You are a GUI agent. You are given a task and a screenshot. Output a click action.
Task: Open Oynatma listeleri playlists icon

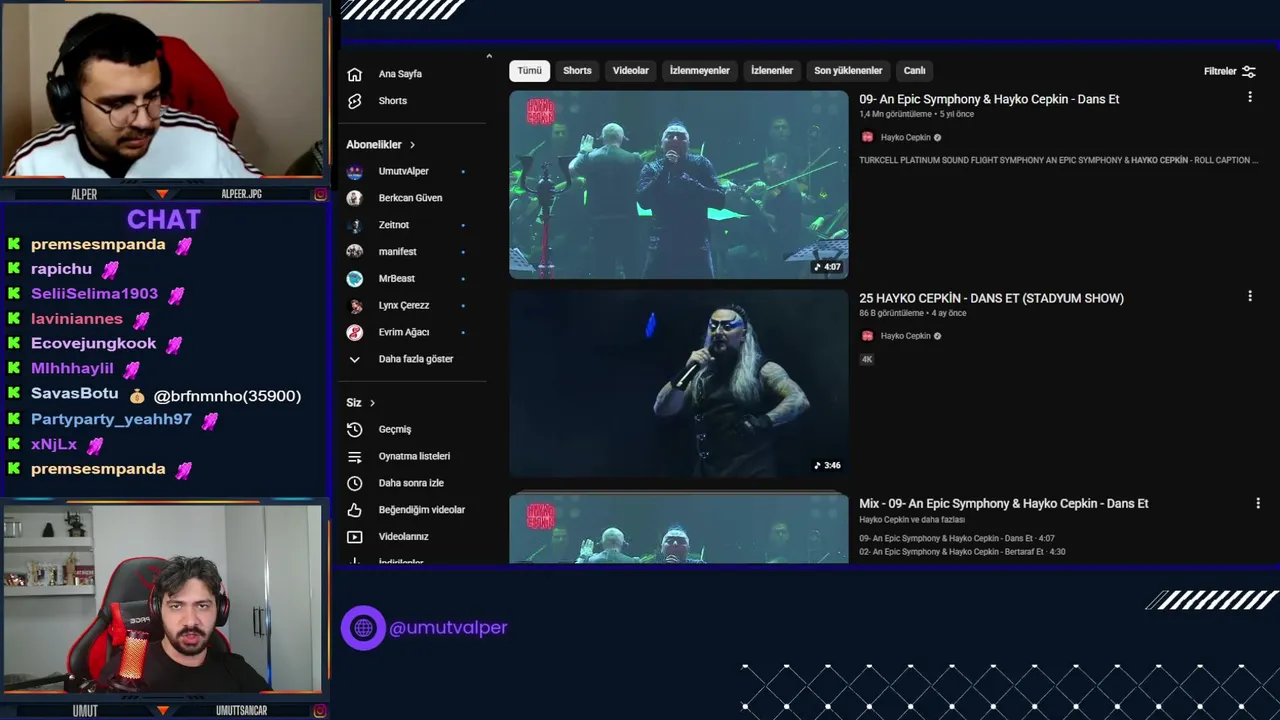click(x=354, y=456)
